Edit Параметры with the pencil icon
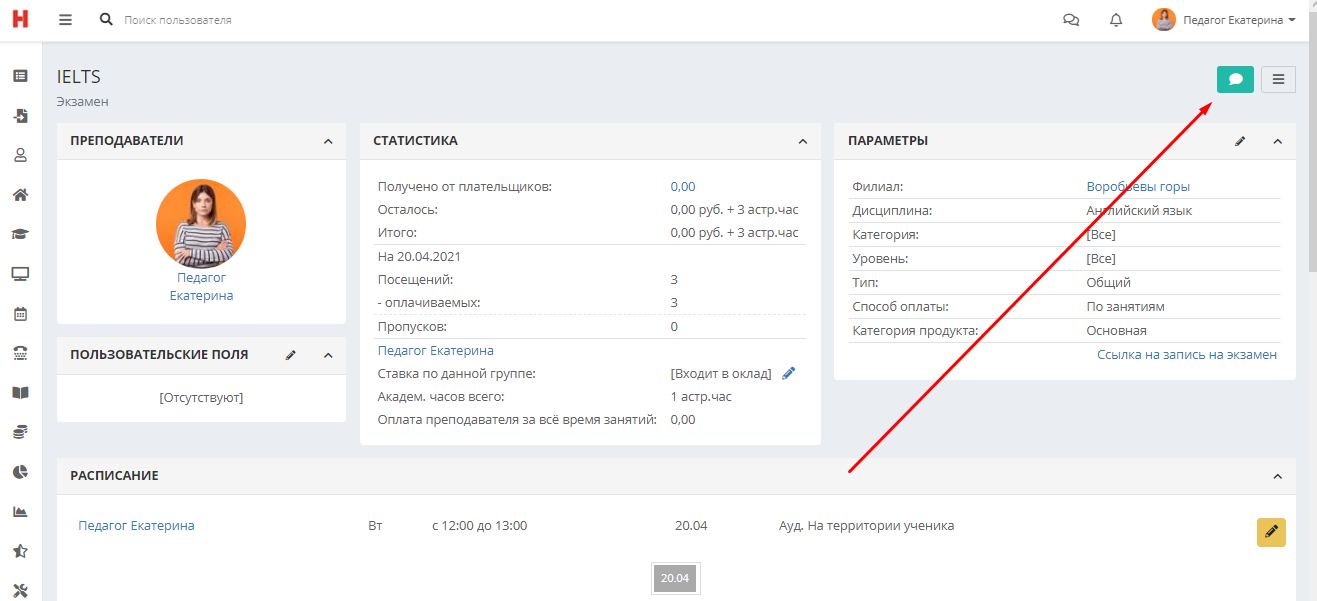 1240,142
